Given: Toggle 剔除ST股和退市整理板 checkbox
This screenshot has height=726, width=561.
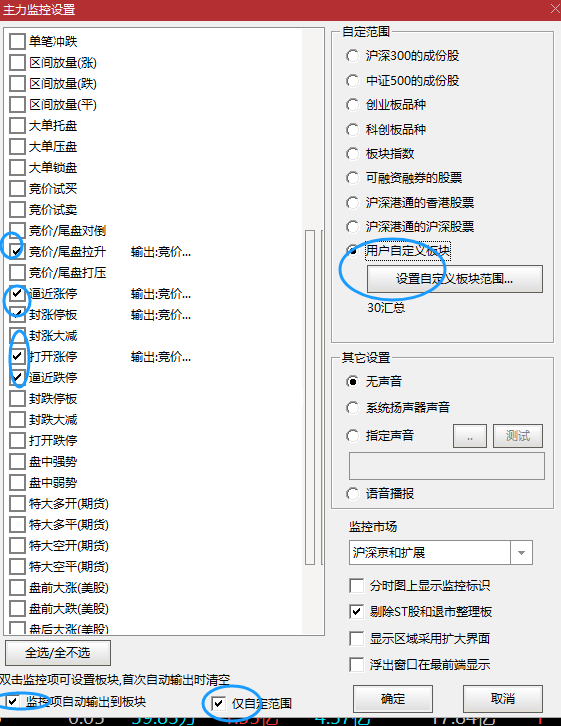Looking at the screenshot, I should point(356,612).
